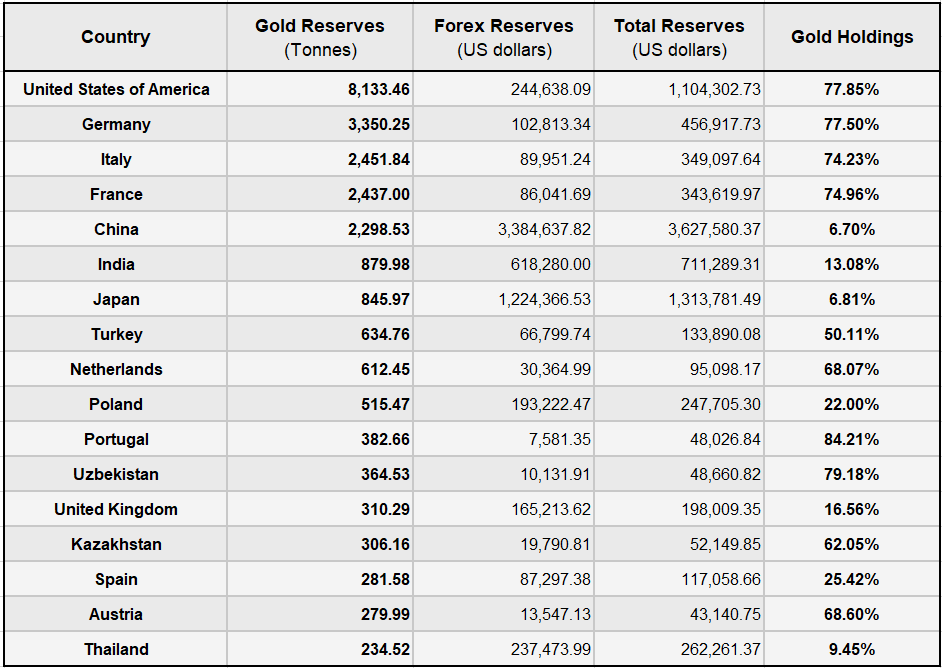The image size is (942, 668).
Task: Select the Total Reserves column header
Action: point(679,37)
